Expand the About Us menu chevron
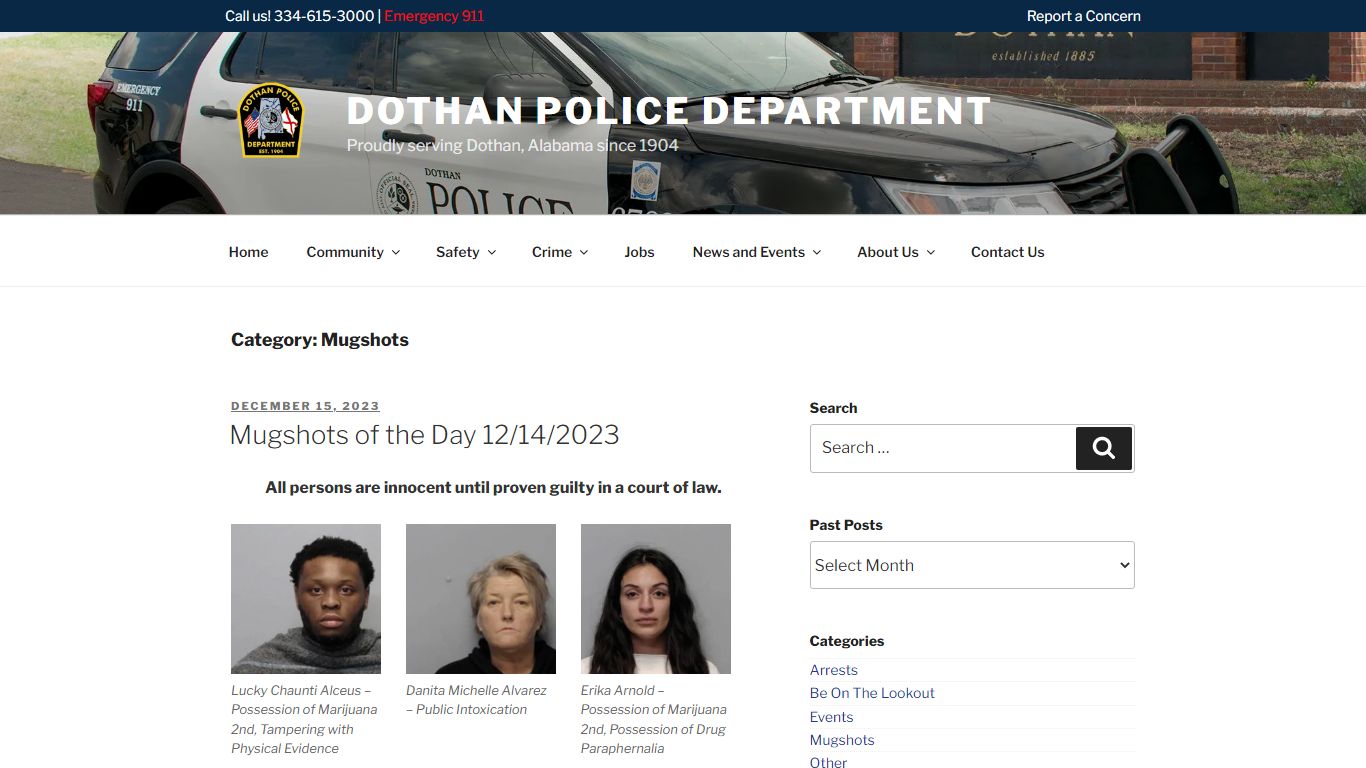The width and height of the screenshot is (1366, 768). tap(931, 253)
